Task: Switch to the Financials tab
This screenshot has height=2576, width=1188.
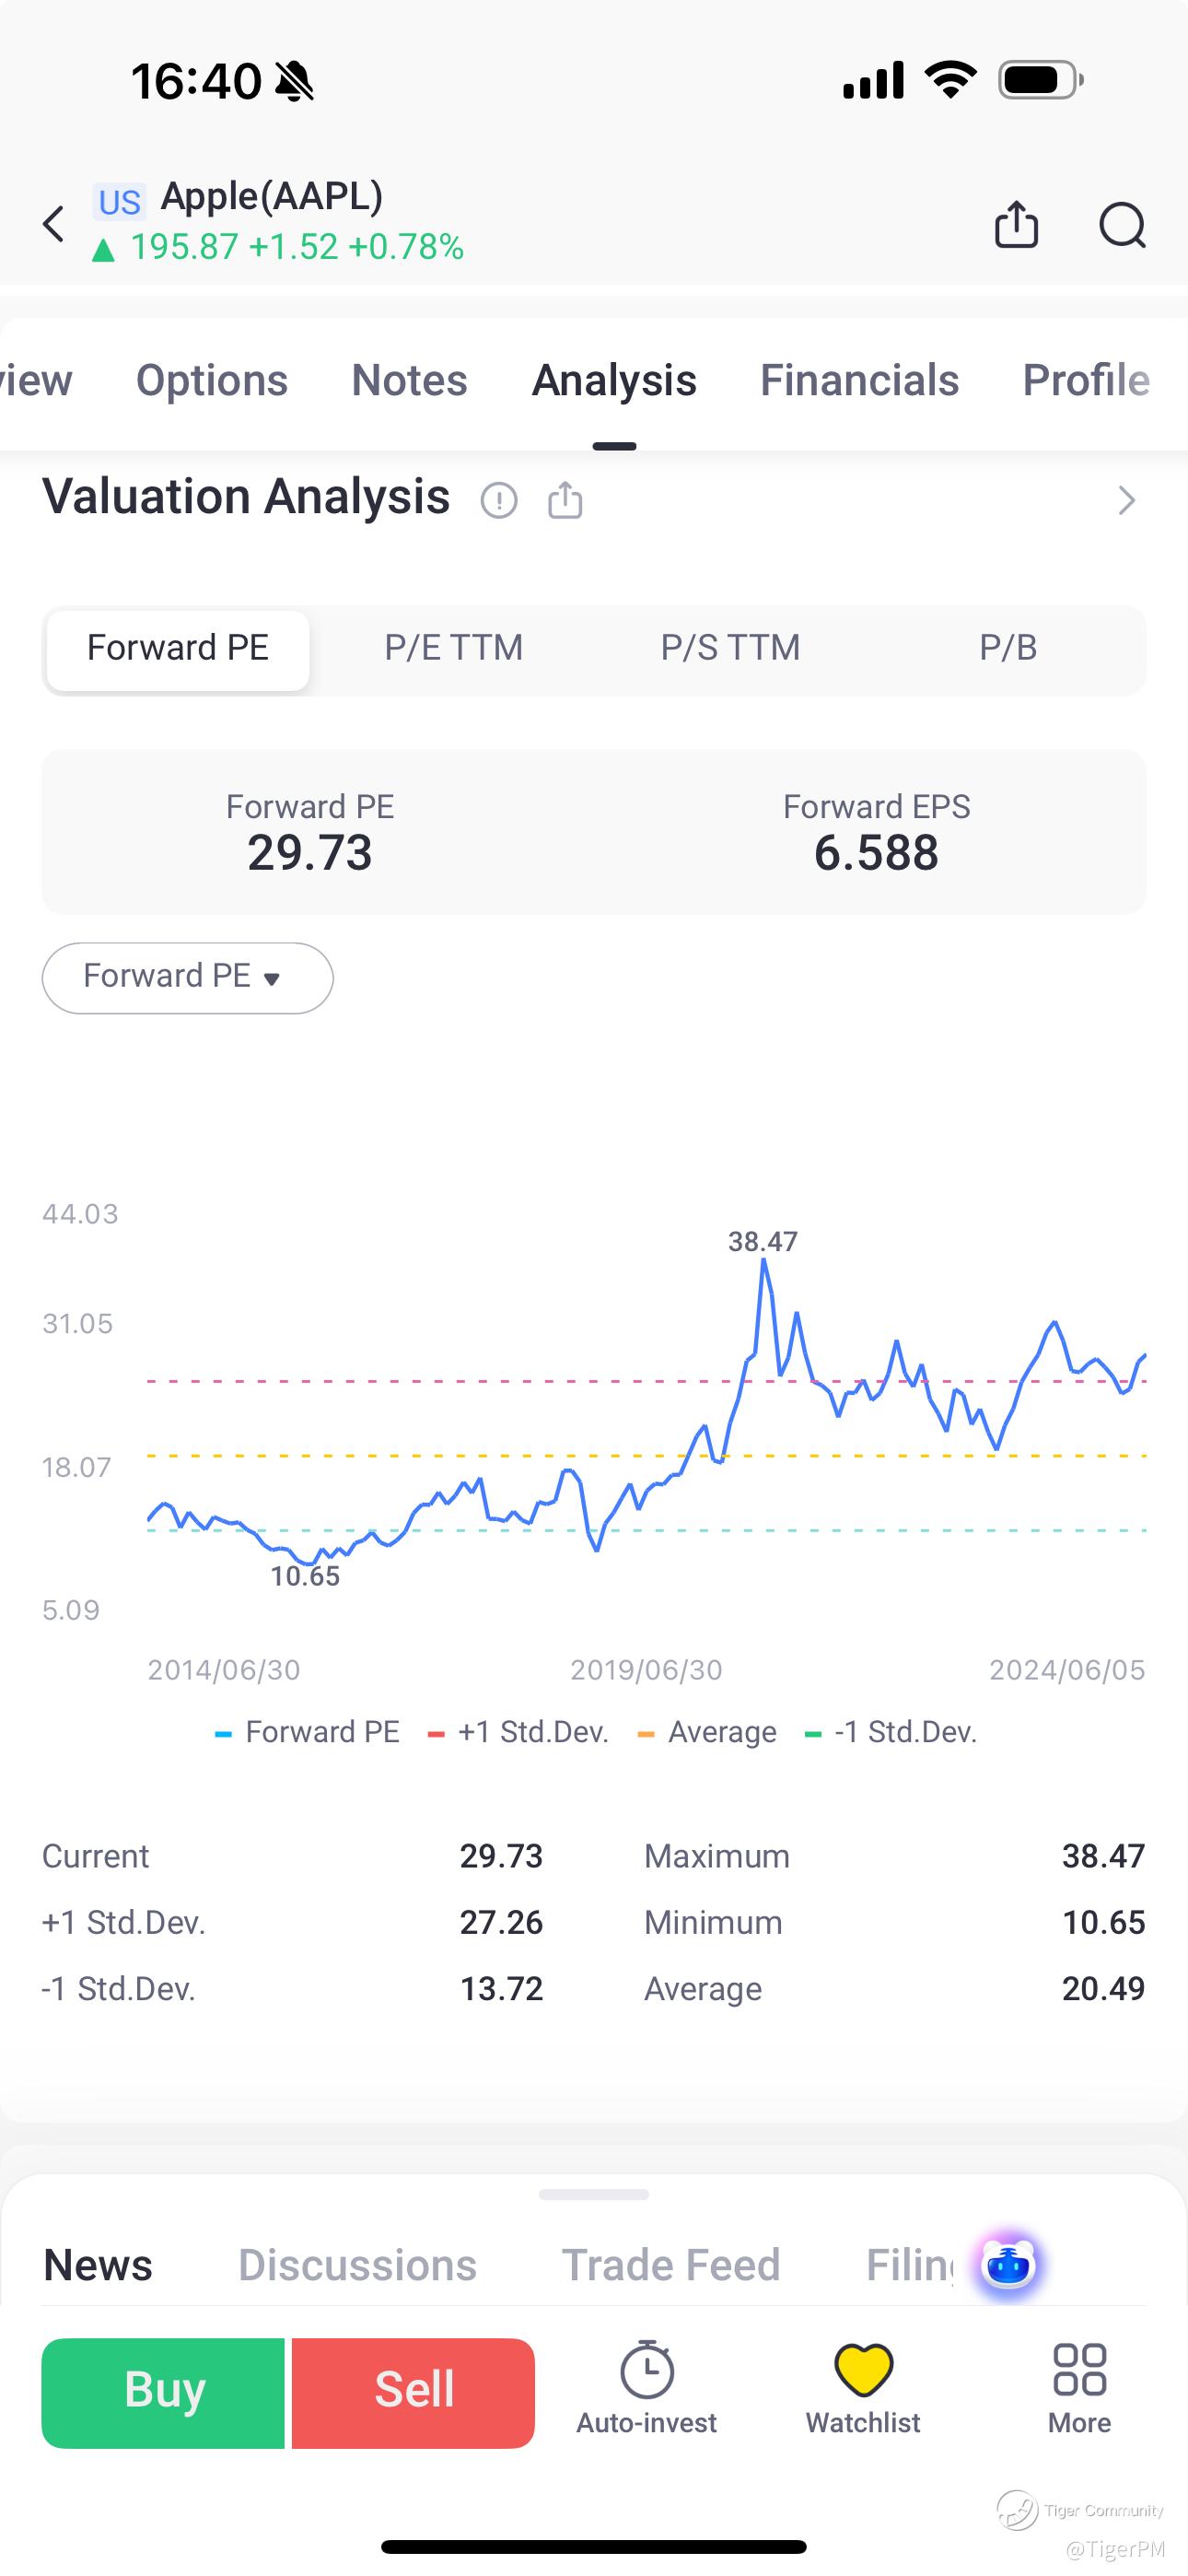Action: [859, 381]
